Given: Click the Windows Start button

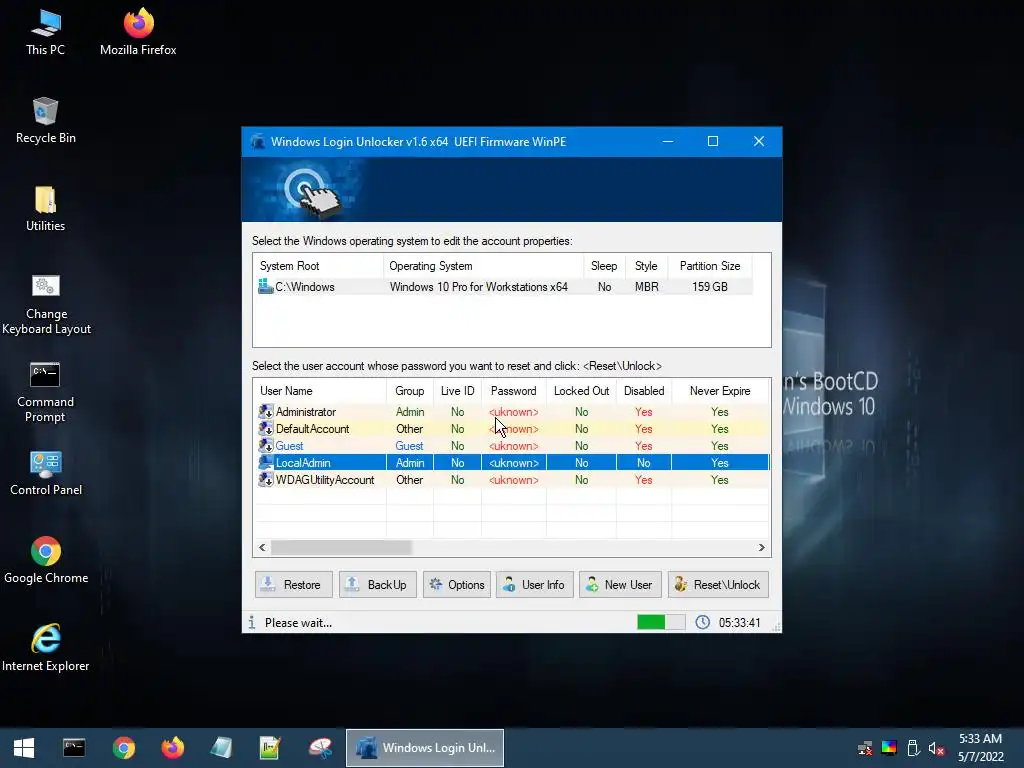Looking at the screenshot, I should pos(24,748).
